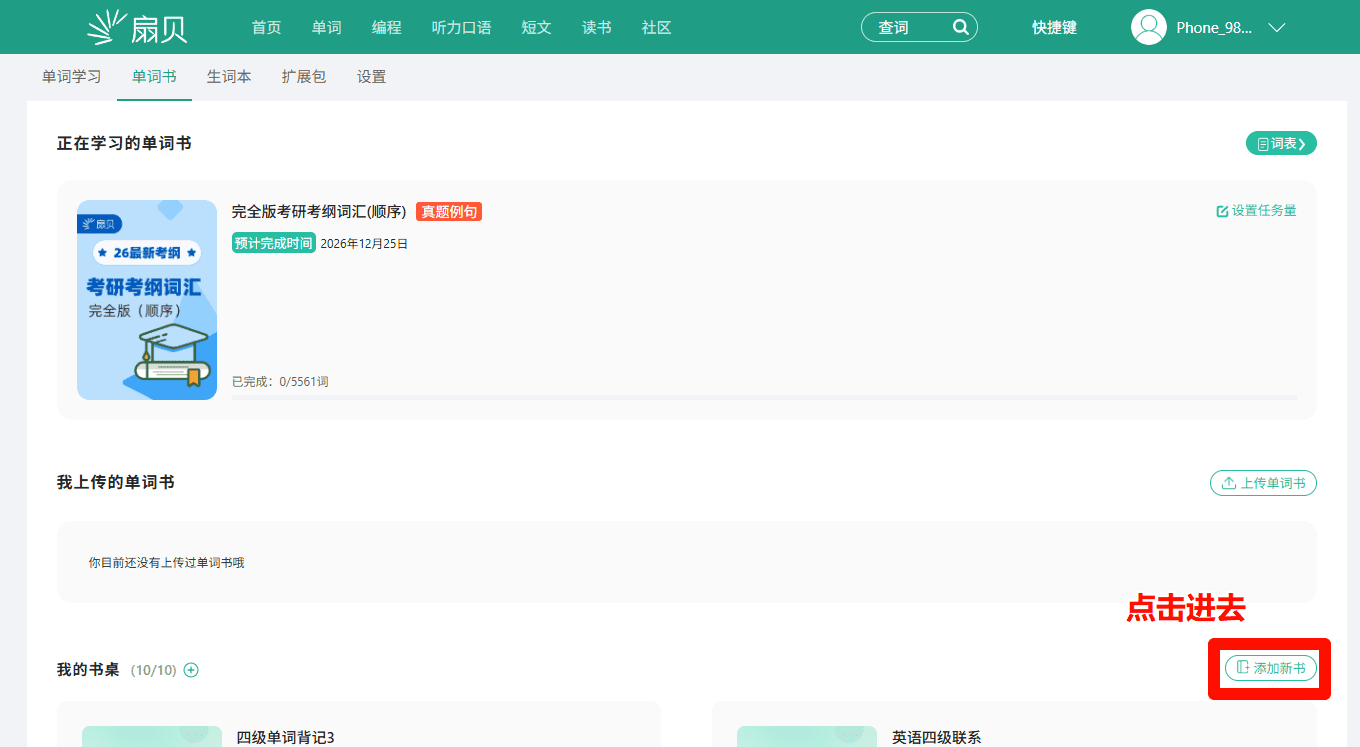Open book 英语四级联系

(x=936, y=738)
